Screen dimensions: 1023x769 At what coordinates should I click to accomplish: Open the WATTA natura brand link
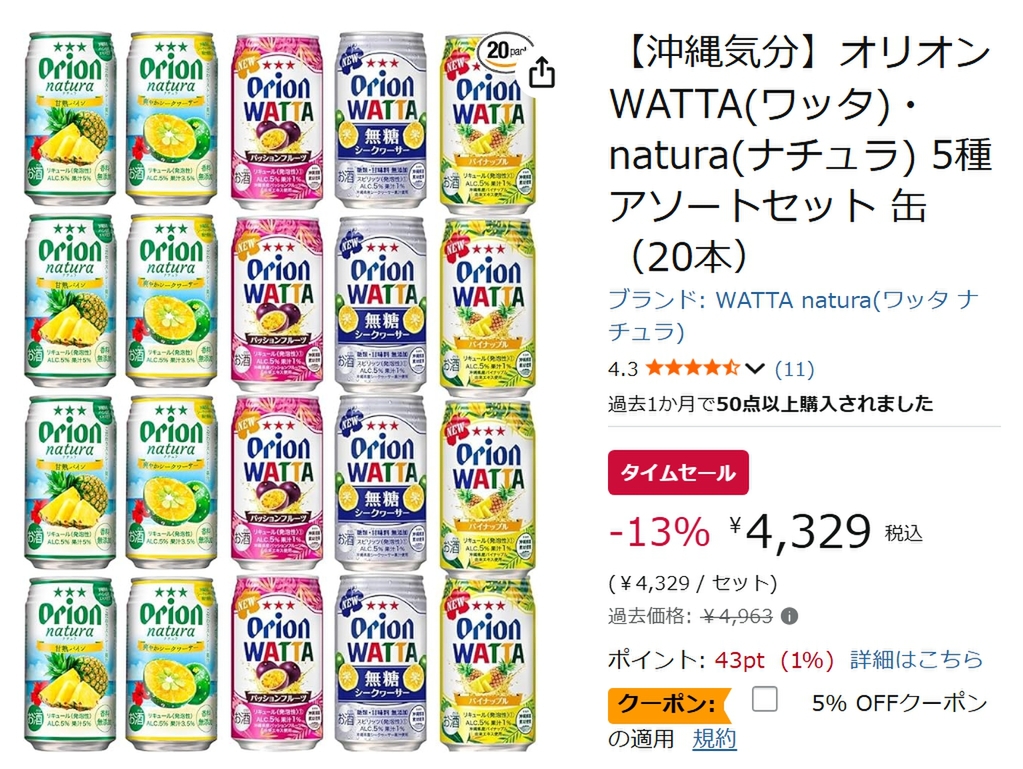(x=793, y=315)
